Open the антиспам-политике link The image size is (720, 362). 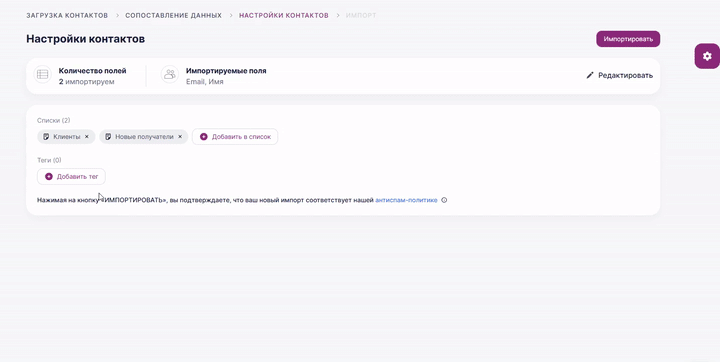pos(406,200)
